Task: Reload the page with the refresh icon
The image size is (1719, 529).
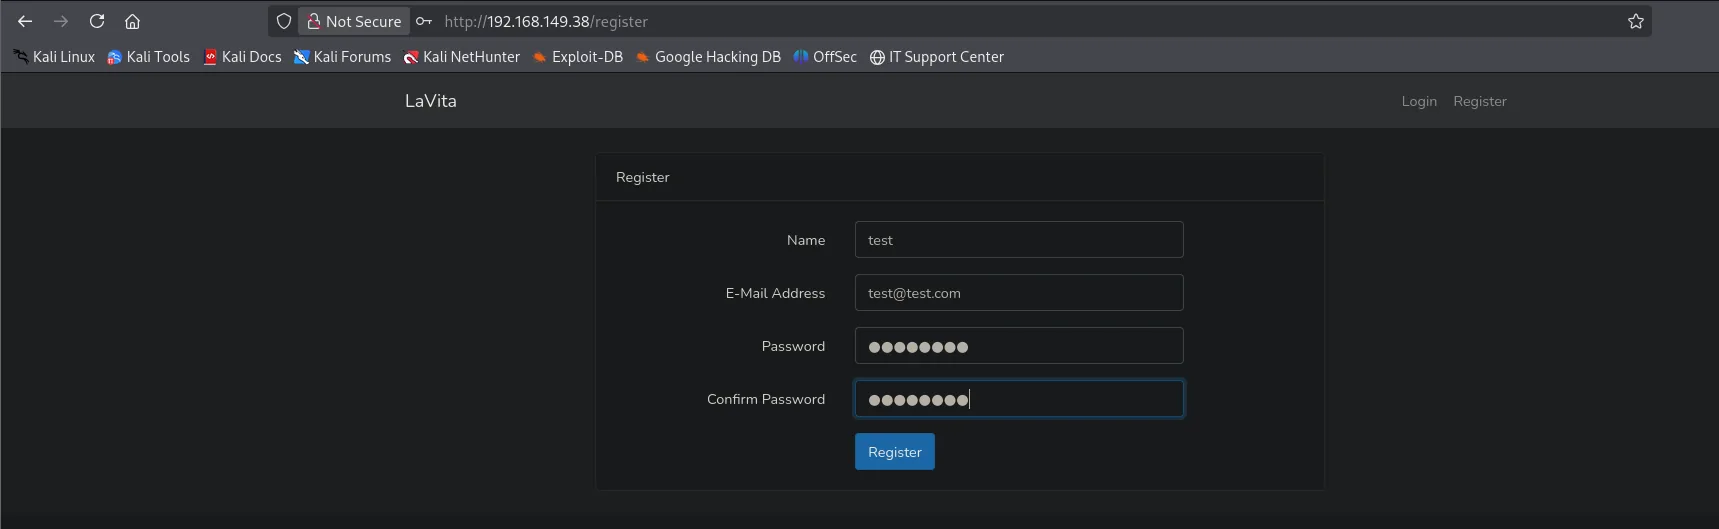Action: click(97, 21)
